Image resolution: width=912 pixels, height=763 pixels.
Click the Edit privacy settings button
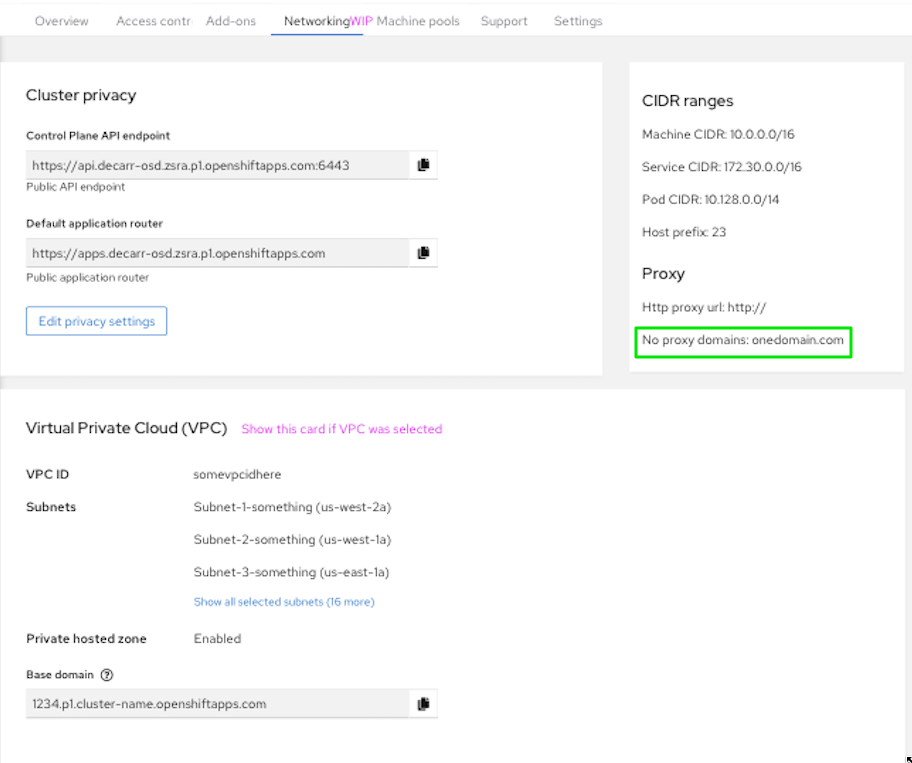96,321
